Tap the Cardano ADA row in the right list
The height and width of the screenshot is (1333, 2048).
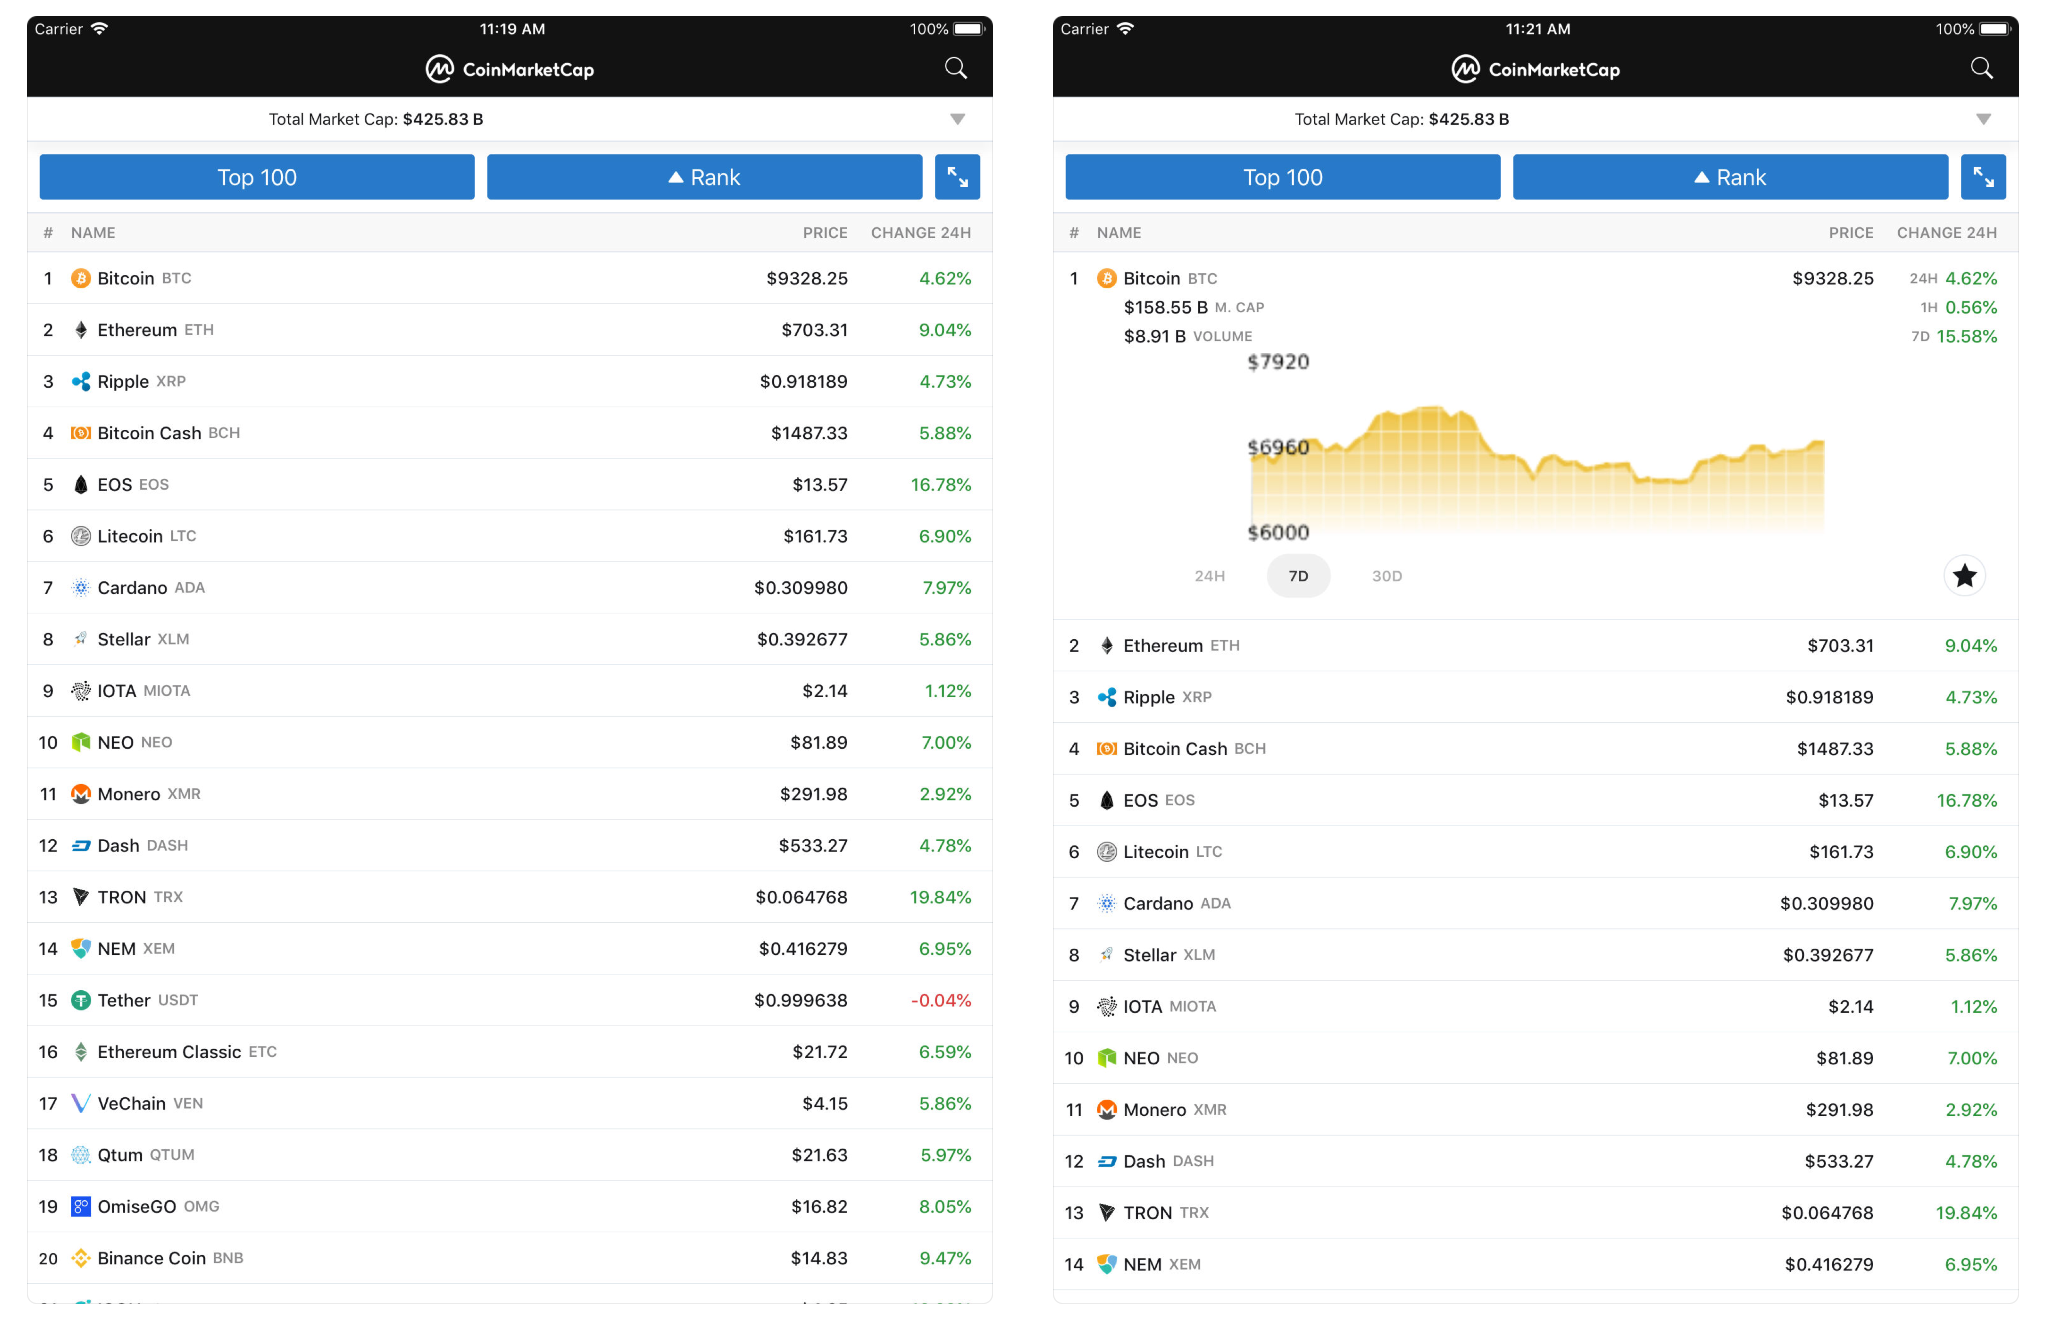coord(1536,904)
